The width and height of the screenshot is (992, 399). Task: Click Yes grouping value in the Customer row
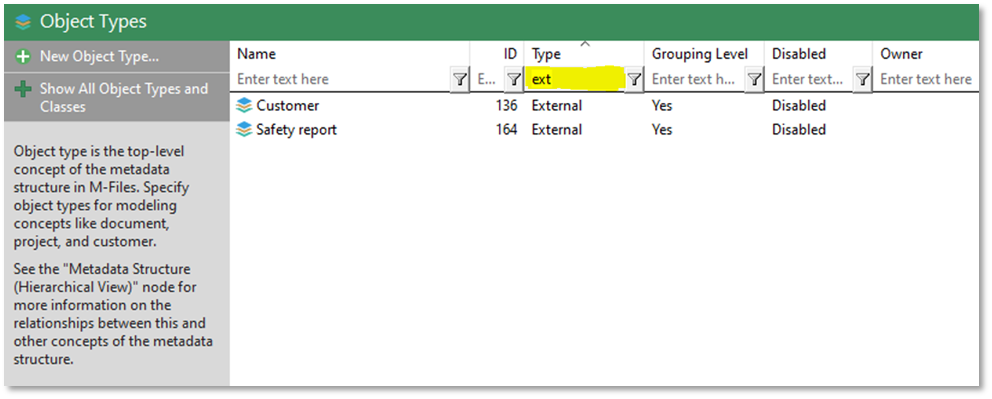click(x=662, y=106)
